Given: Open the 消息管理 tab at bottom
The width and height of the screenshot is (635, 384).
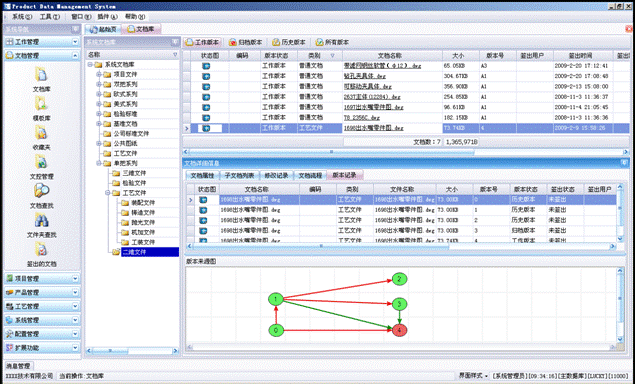Looking at the screenshot, I should click(x=18, y=366).
